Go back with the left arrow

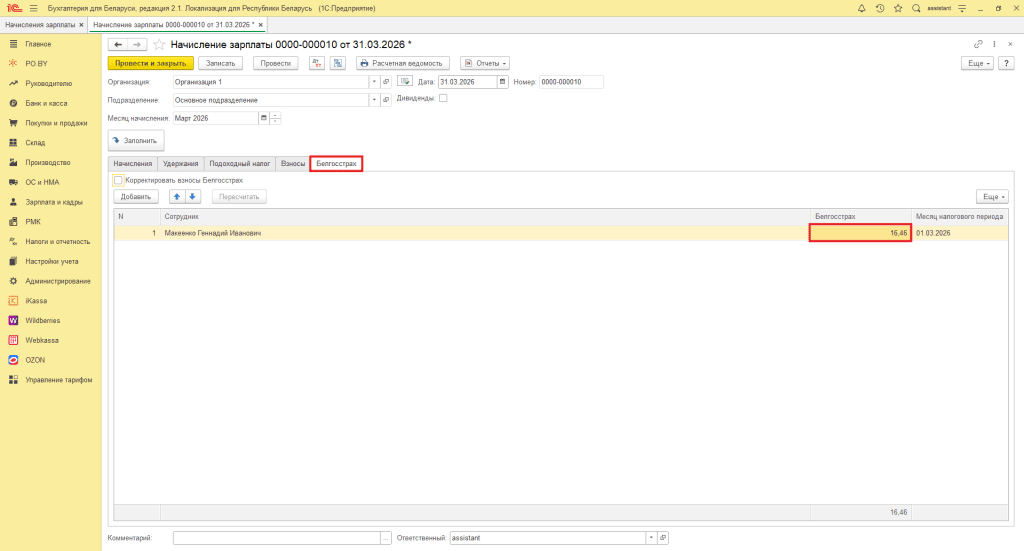click(118, 44)
